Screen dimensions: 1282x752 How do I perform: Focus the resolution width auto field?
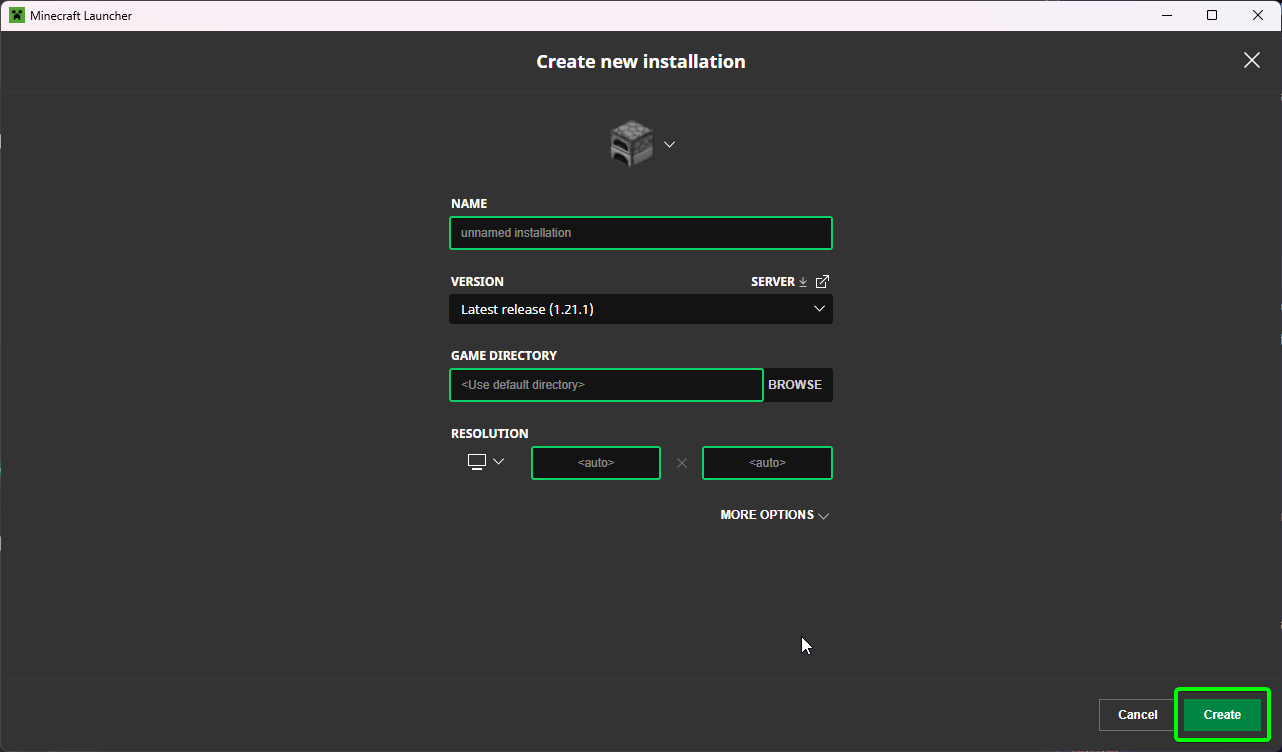pyautogui.click(x=596, y=463)
